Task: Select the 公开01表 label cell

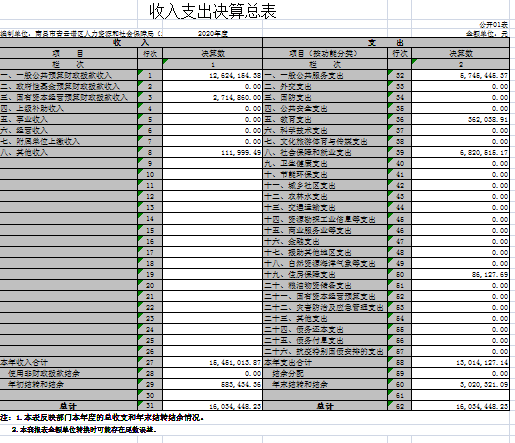Action: (493, 25)
